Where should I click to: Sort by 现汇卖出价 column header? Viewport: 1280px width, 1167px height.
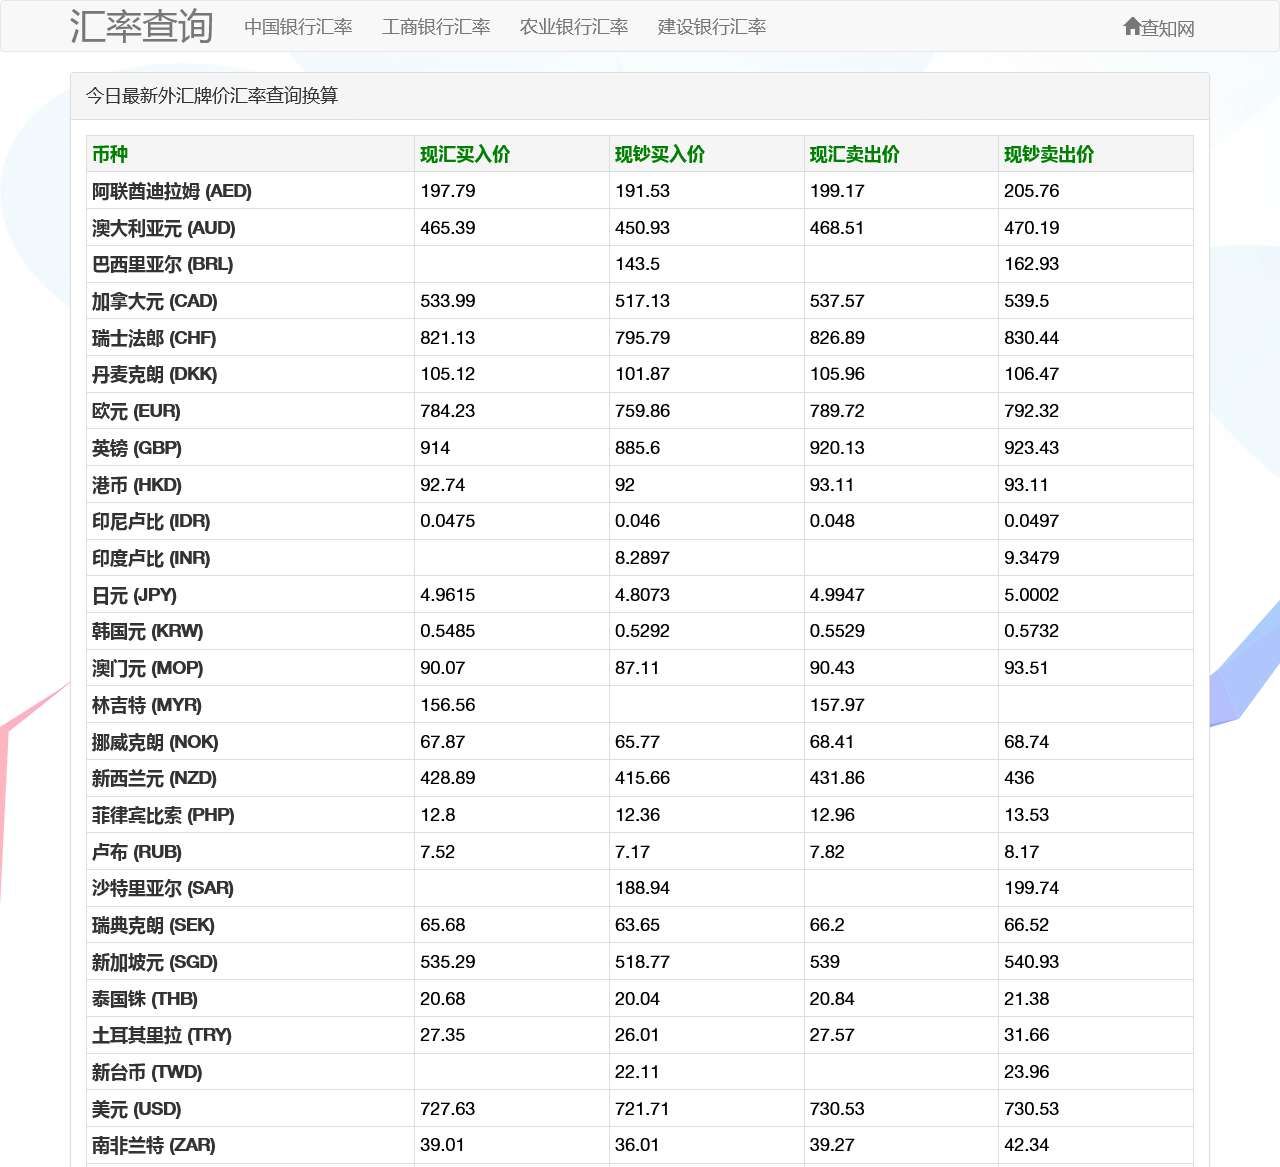click(x=853, y=154)
